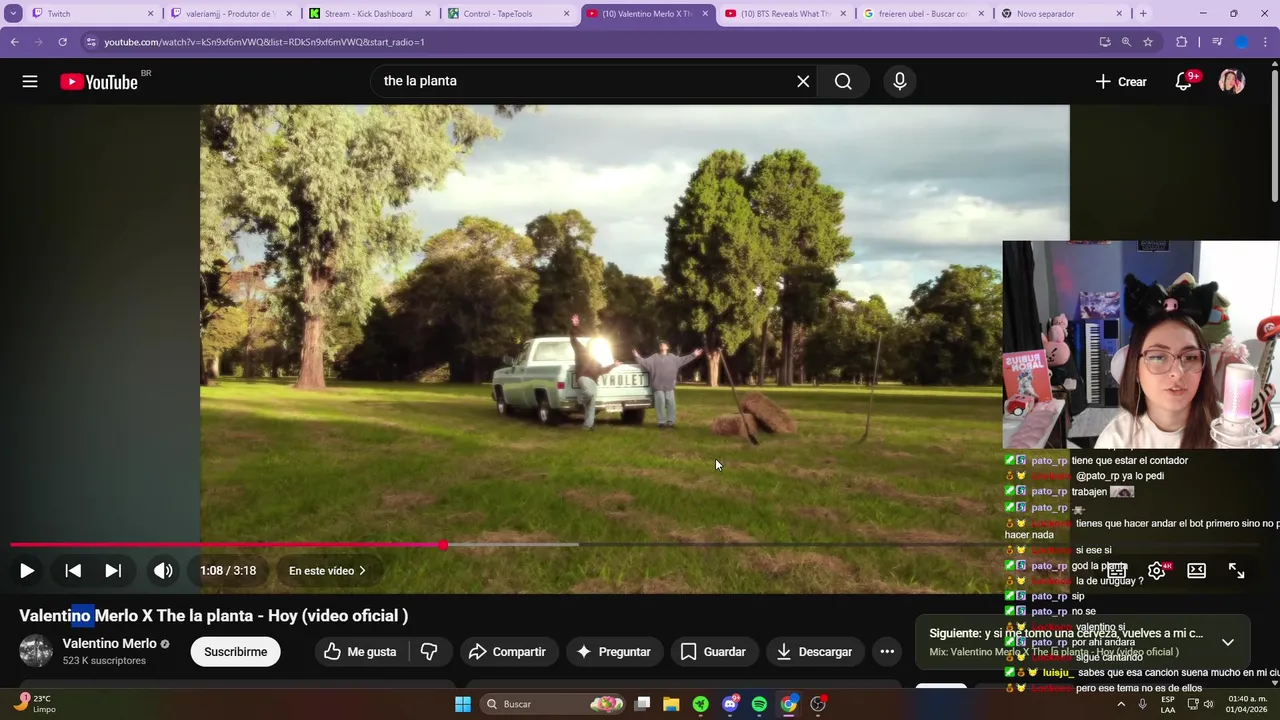Viewport: 1280px width, 720px height.
Task: Open the browser profile avatar
Action: click(1241, 42)
